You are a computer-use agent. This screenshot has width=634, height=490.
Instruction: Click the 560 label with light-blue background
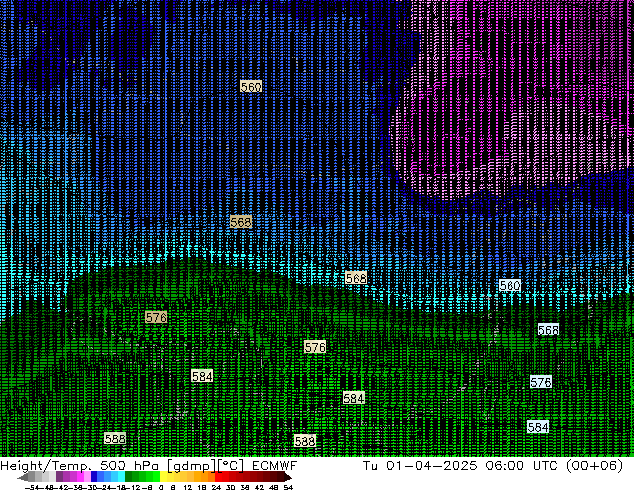coord(509,285)
